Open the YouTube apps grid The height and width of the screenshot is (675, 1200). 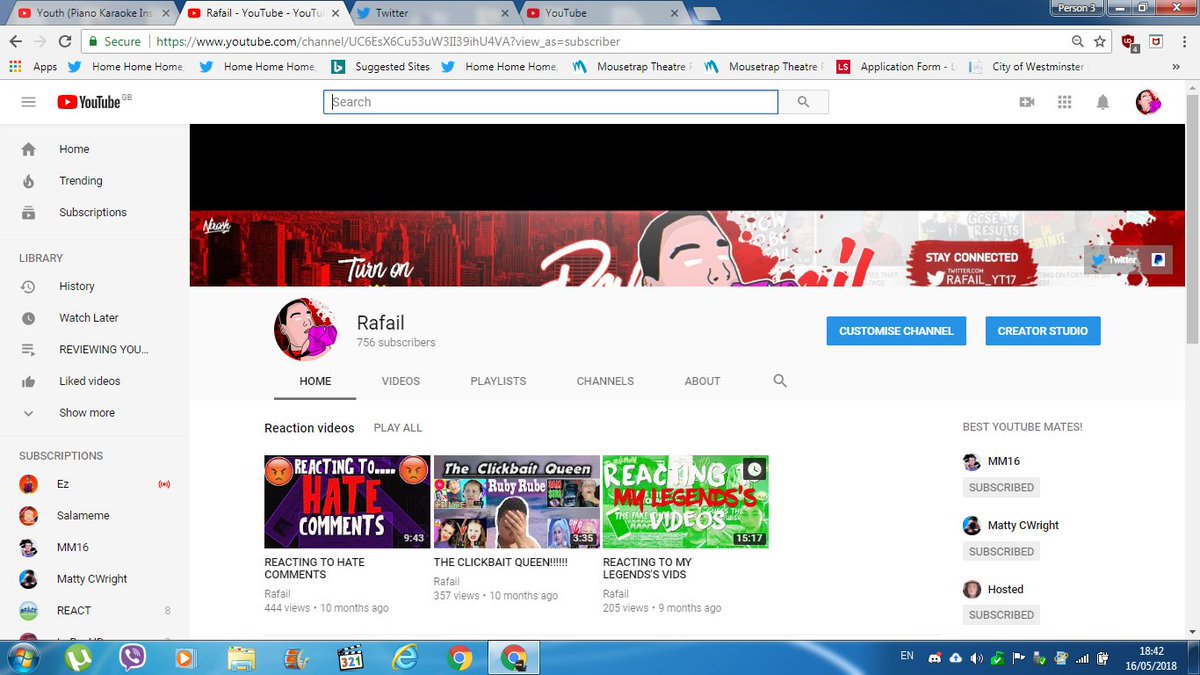click(1064, 102)
